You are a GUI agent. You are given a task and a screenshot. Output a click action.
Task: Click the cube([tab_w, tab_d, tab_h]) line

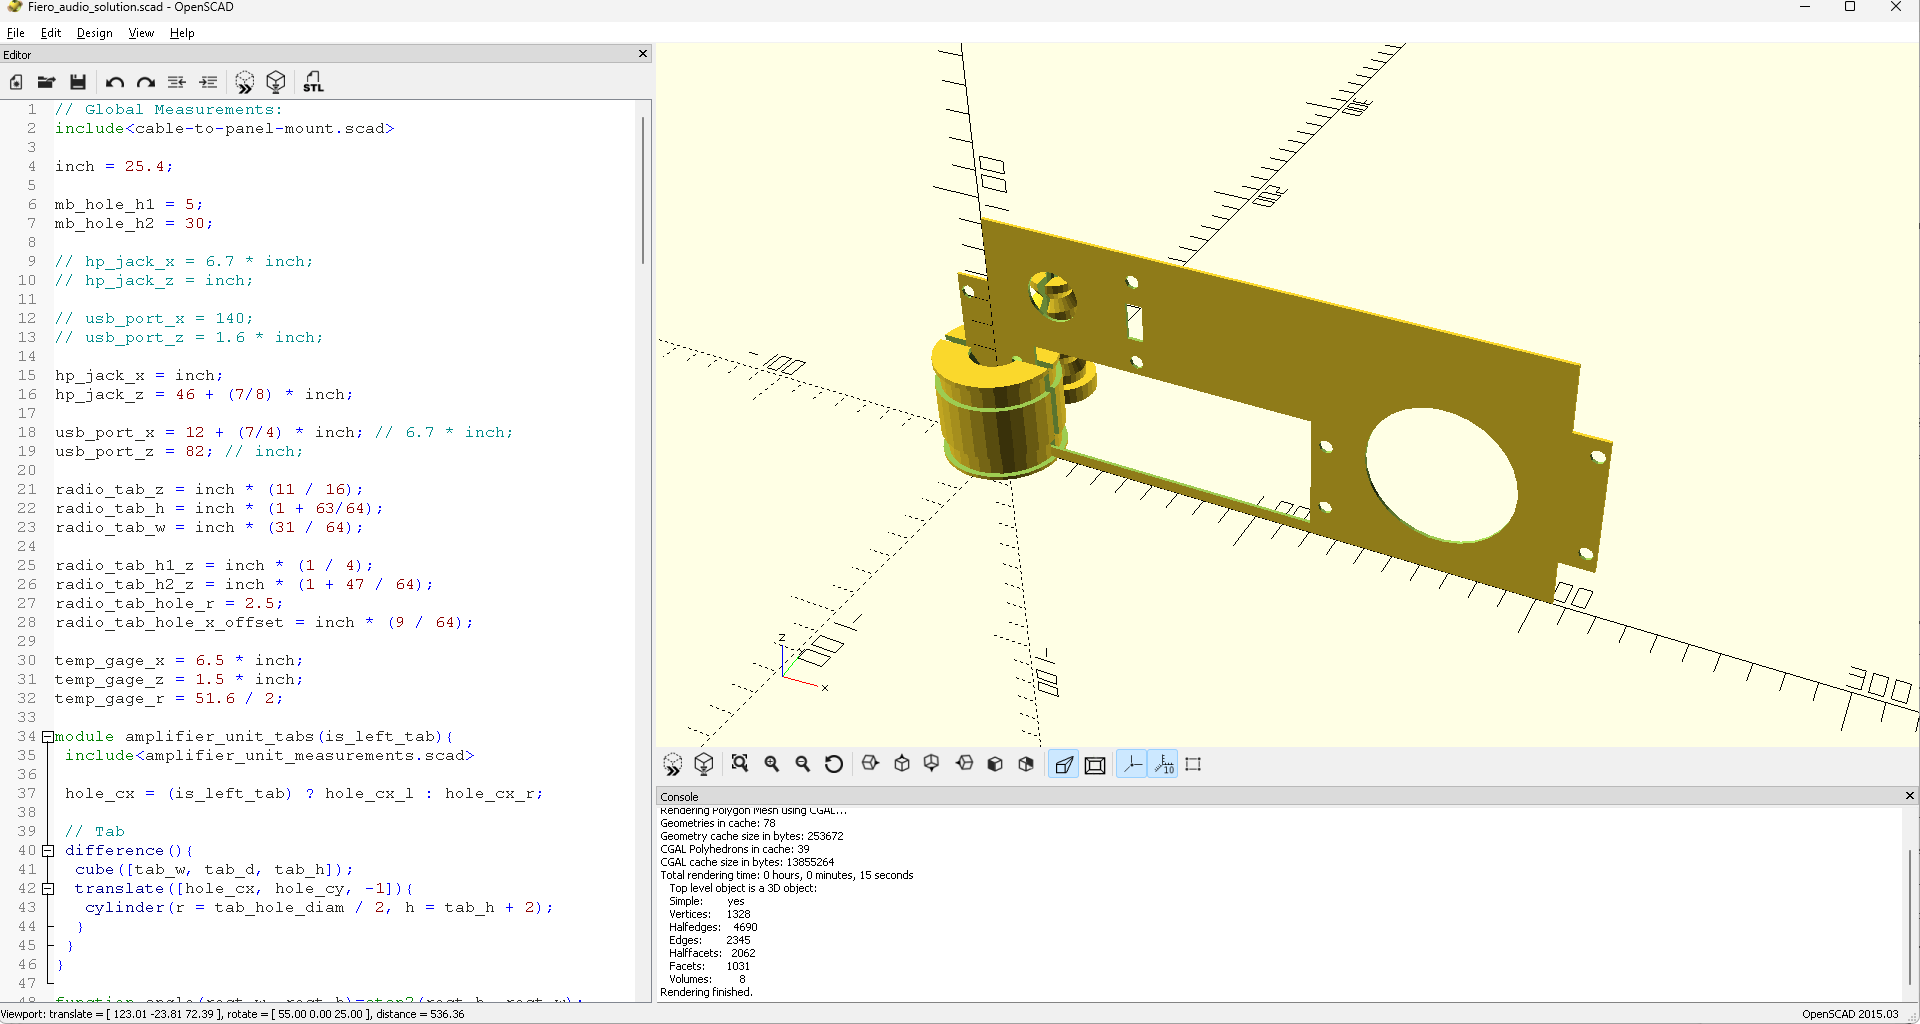214,870
